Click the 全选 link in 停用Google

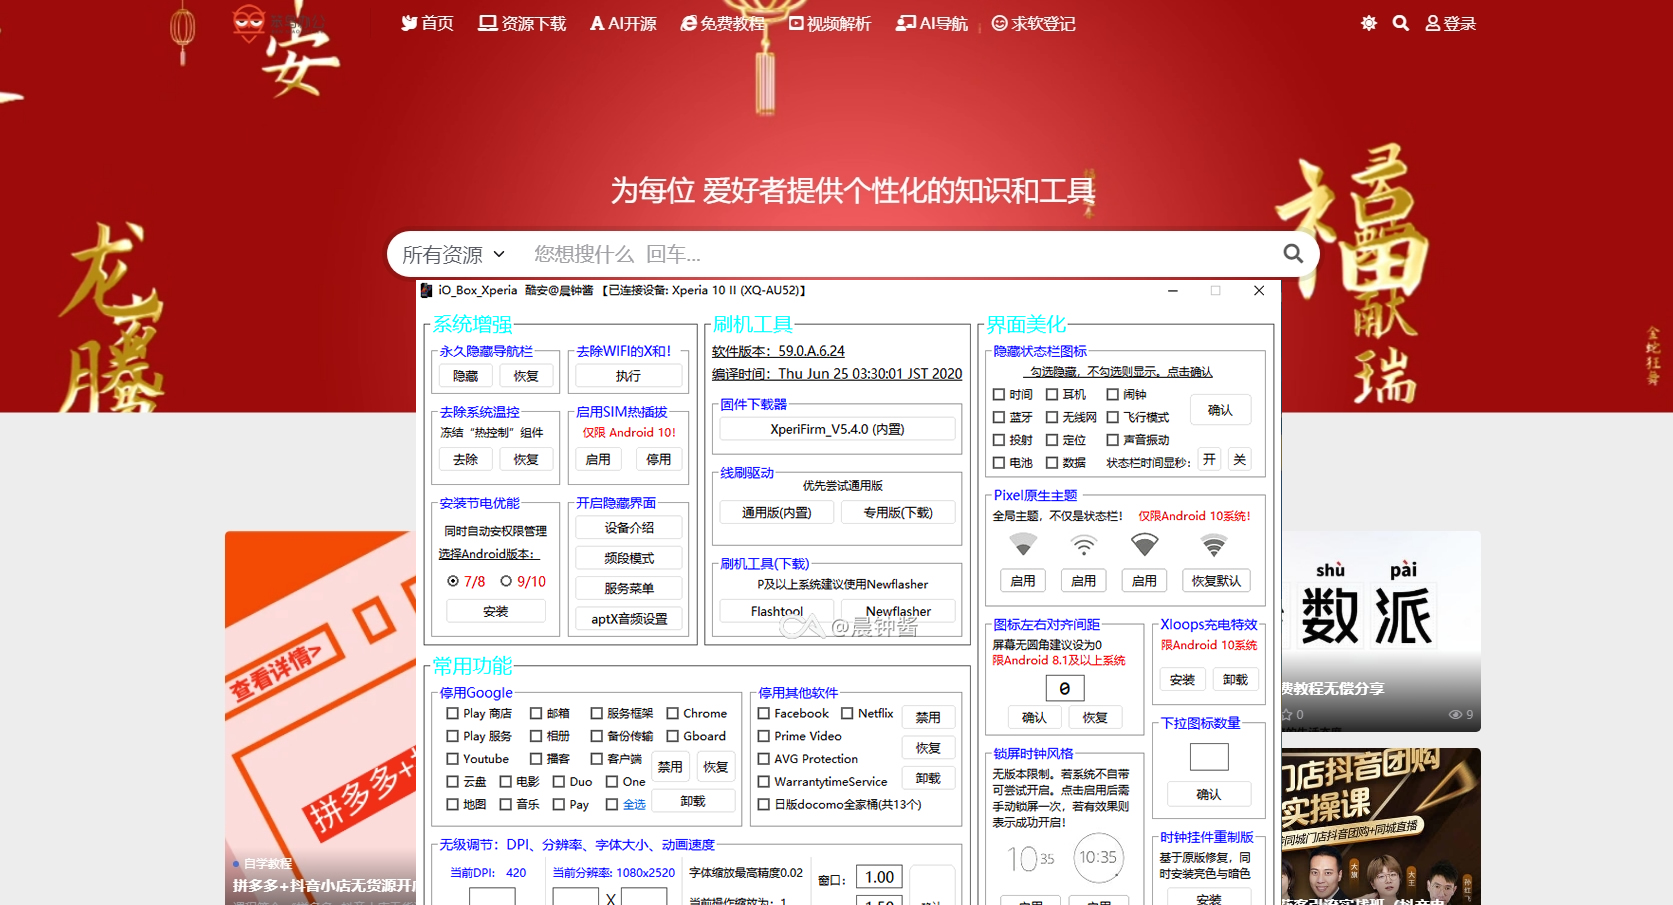[634, 804]
